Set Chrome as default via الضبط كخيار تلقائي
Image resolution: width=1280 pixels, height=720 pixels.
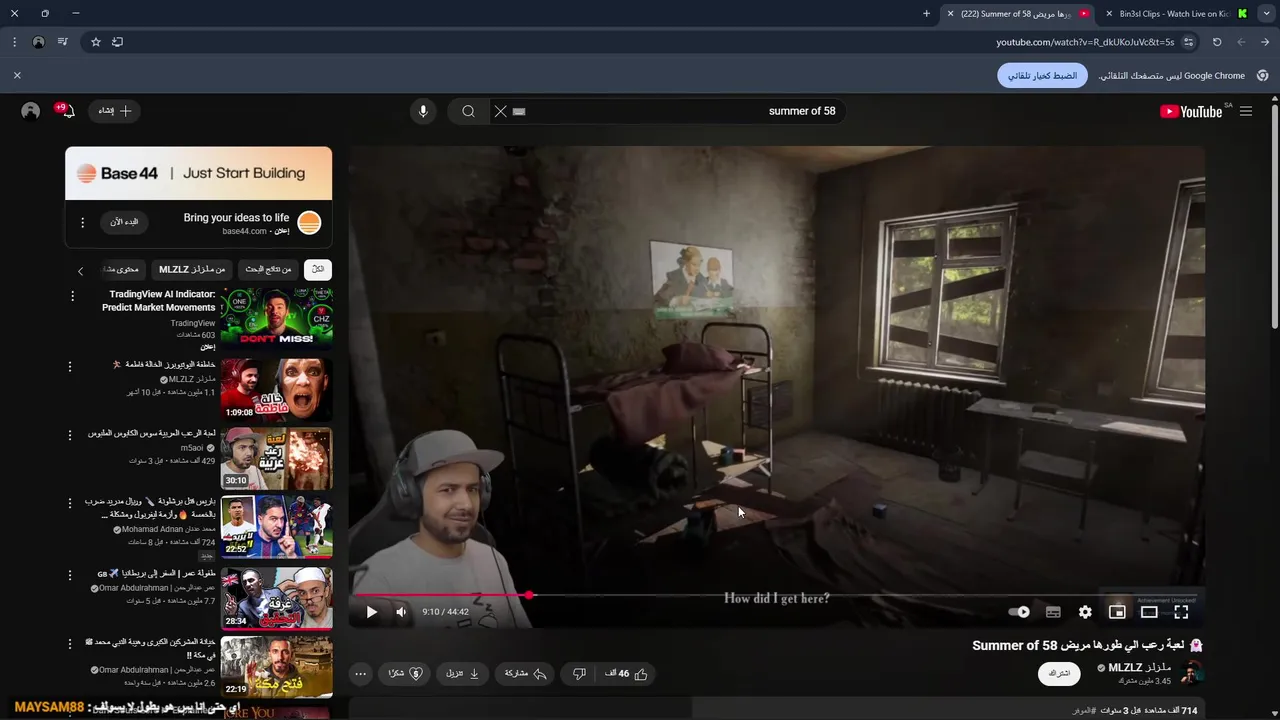1042,75
